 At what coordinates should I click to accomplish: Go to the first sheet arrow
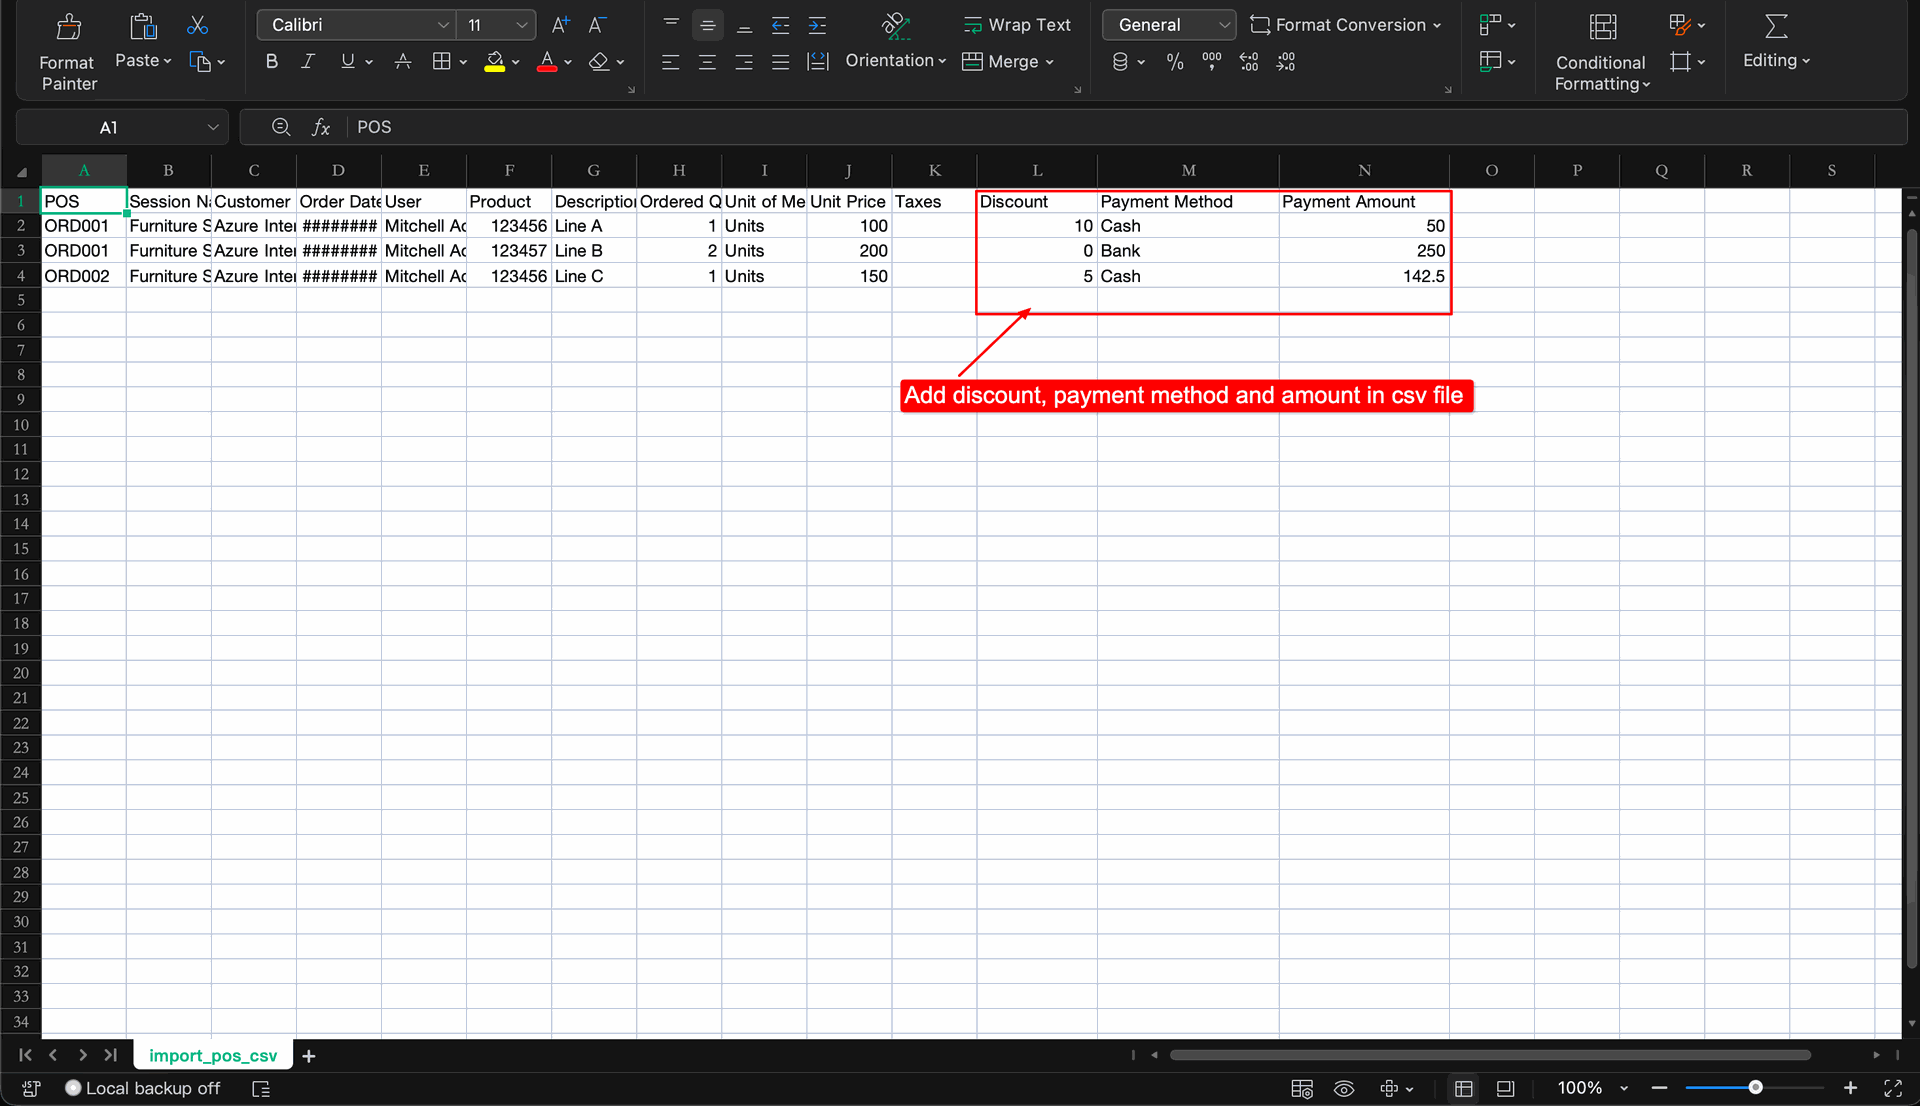coord(25,1055)
